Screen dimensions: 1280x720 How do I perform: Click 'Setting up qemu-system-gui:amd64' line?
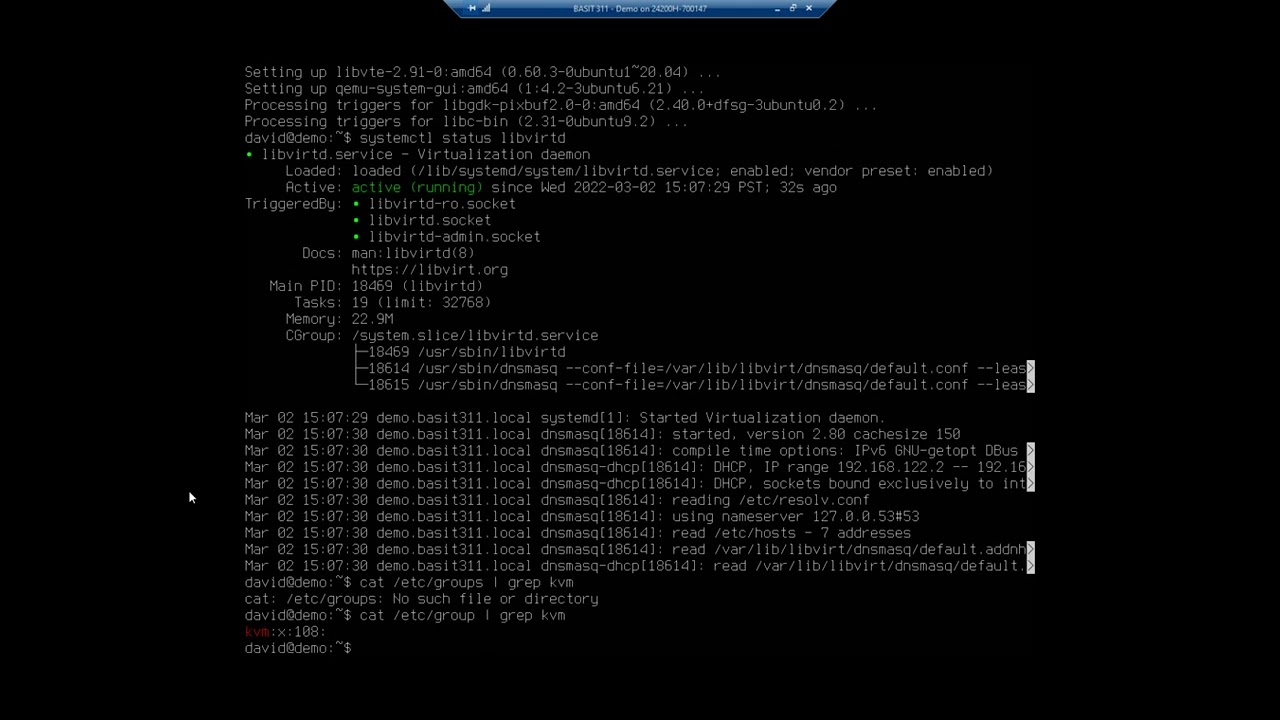(x=475, y=89)
